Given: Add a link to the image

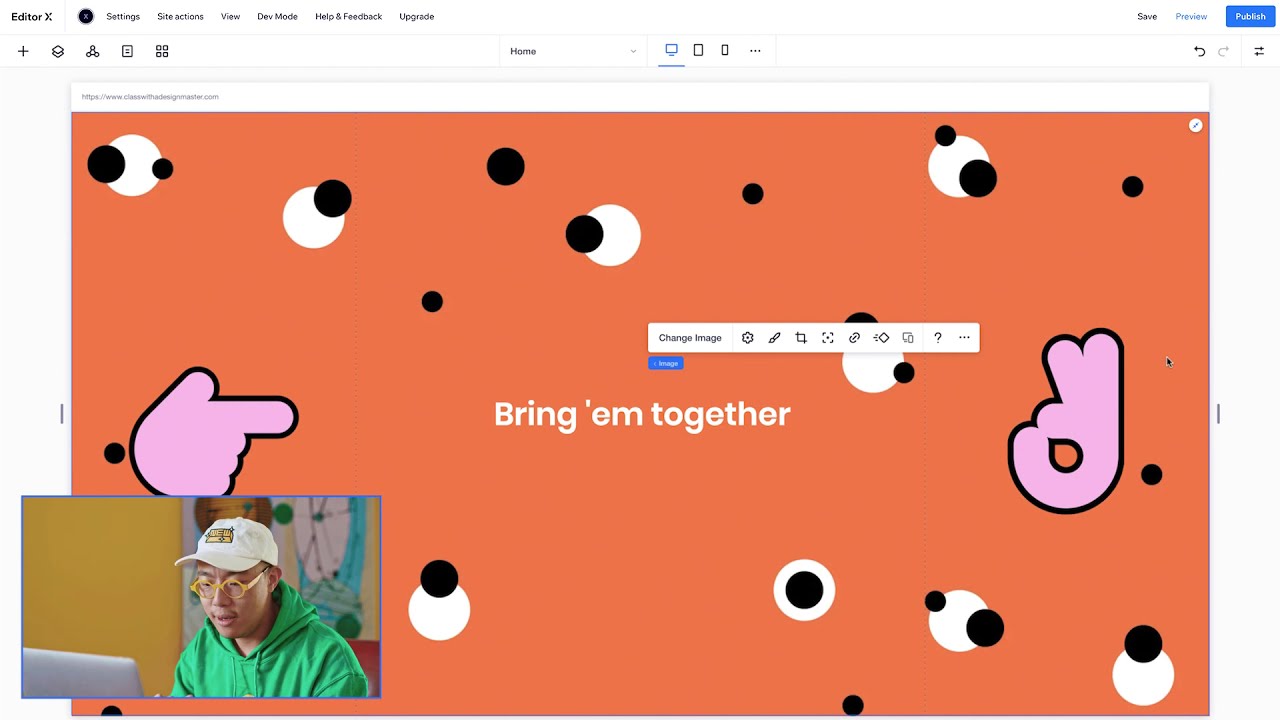Looking at the screenshot, I should [854, 338].
